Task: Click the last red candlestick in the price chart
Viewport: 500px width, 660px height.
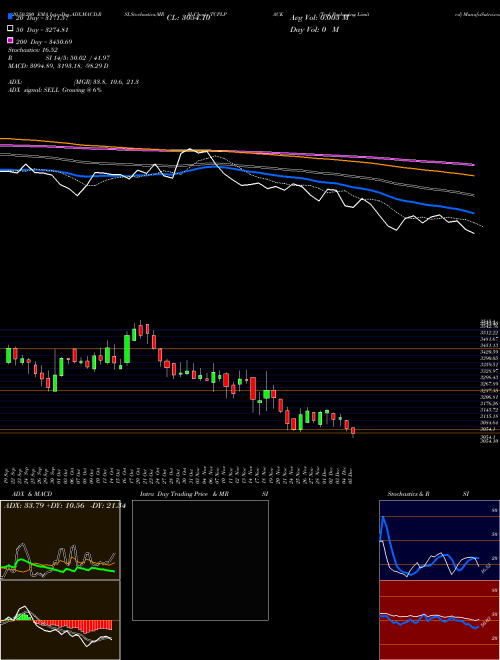Action: pos(353,431)
